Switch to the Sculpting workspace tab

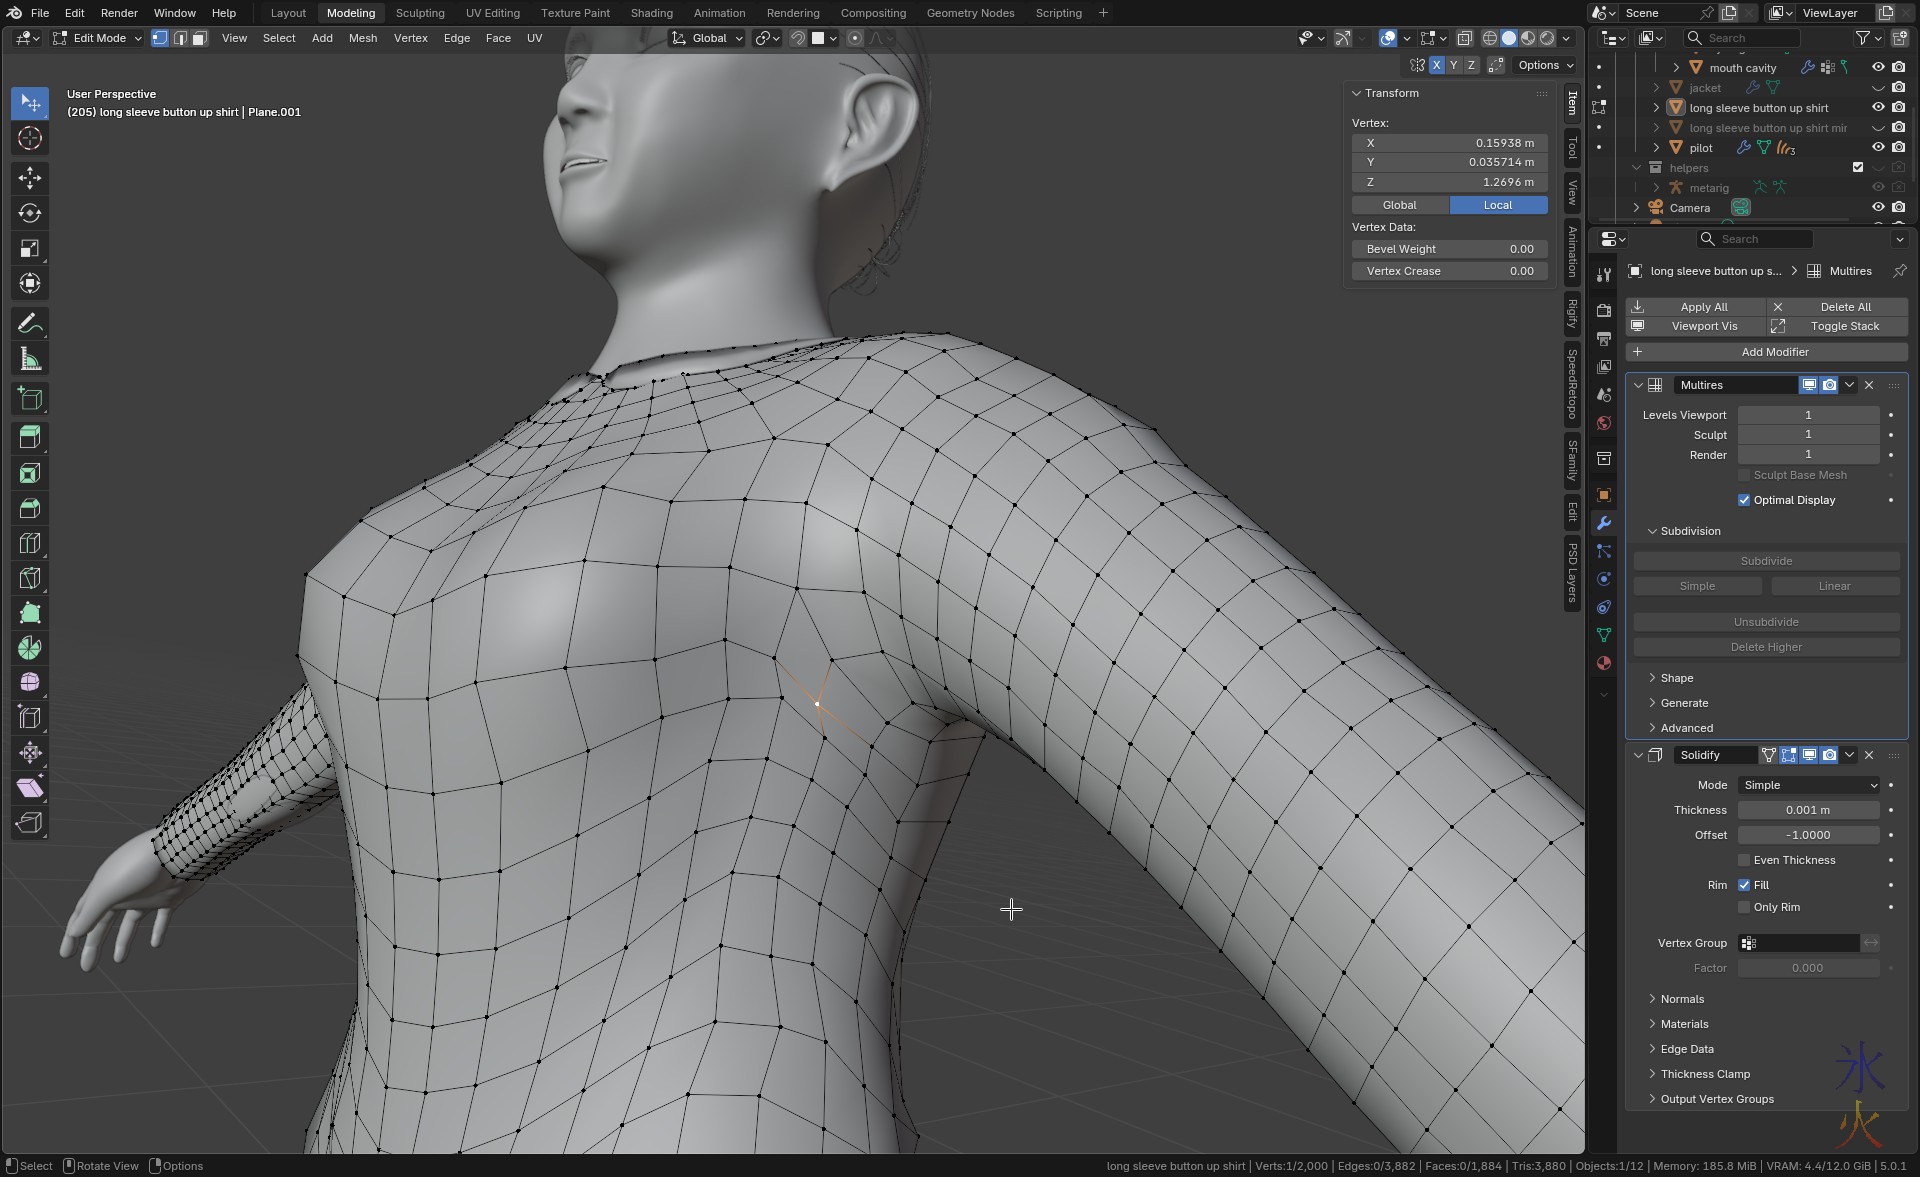coord(420,13)
